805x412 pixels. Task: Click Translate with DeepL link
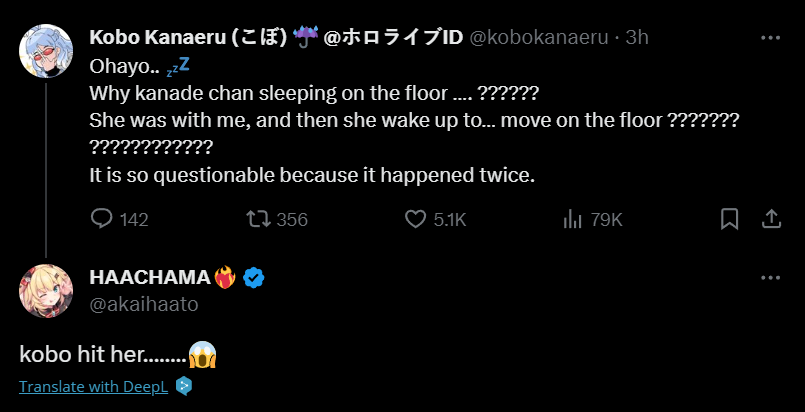(x=94, y=387)
